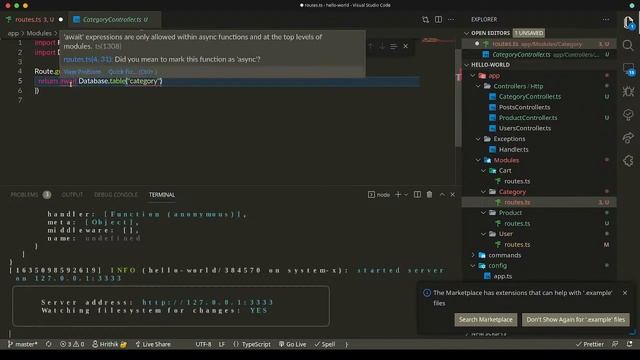Open the Run and Debug bug icon
Screen dimensions: 640x360
[x=628, y=91]
